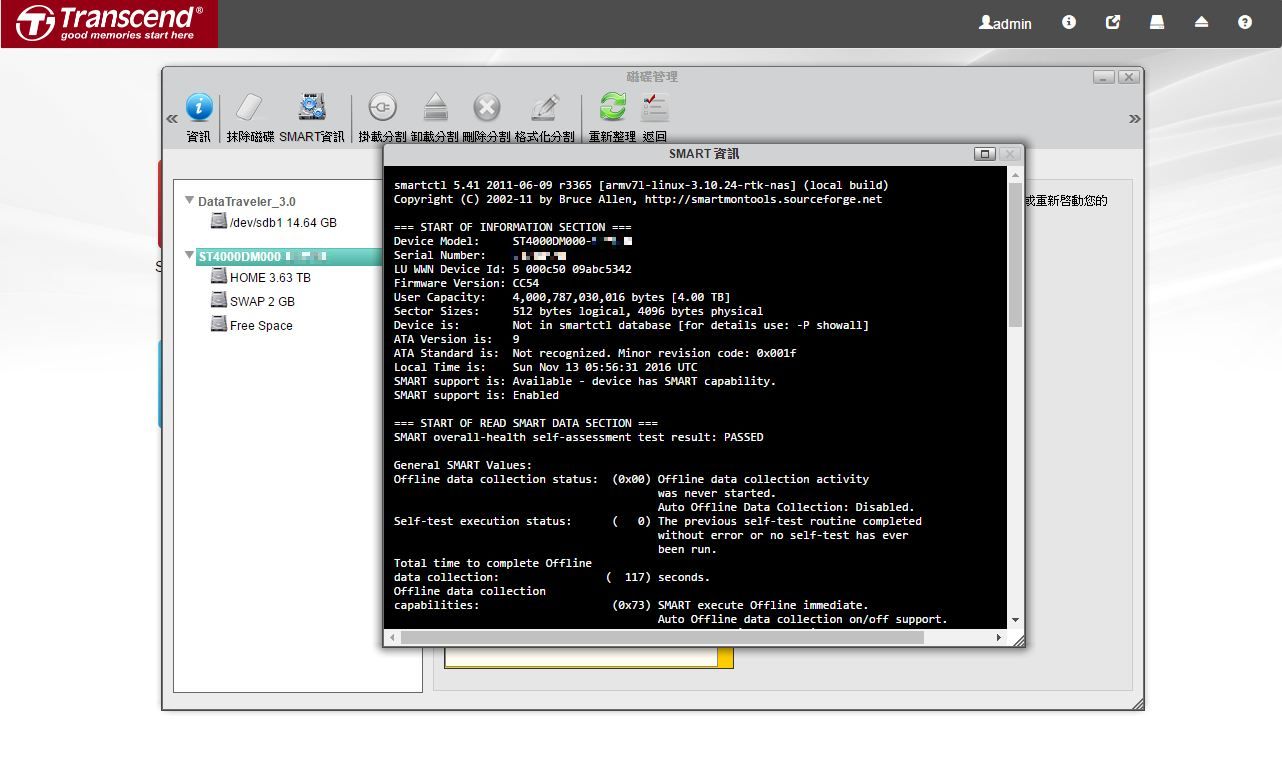Click the header external-link share icon

1113,22
